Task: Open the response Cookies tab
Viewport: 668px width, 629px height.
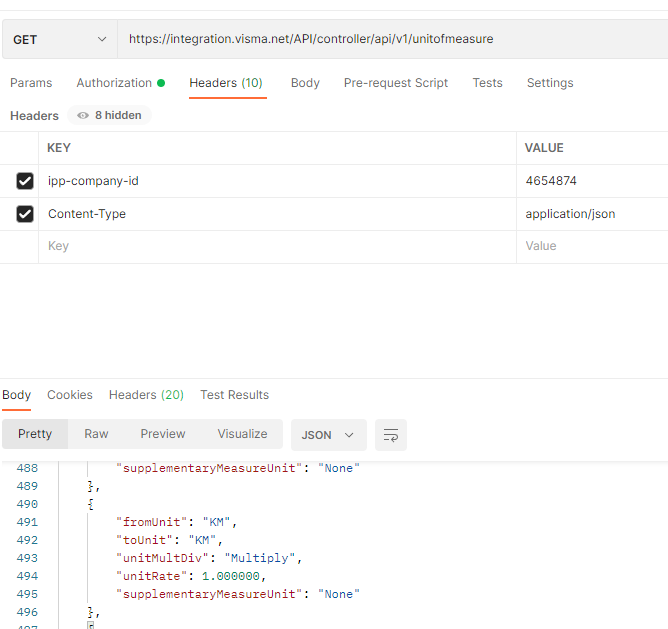Action: pos(70,395)
